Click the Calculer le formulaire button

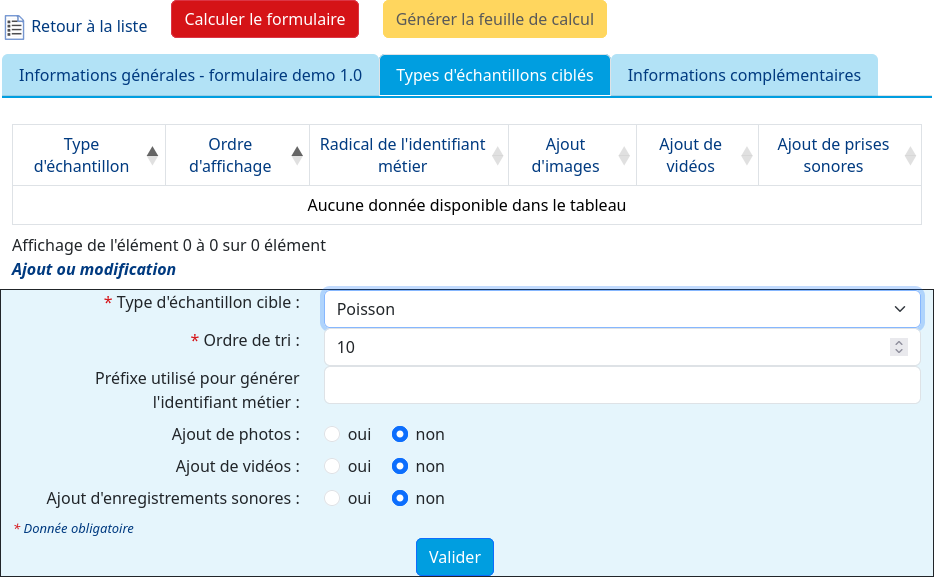265,19
